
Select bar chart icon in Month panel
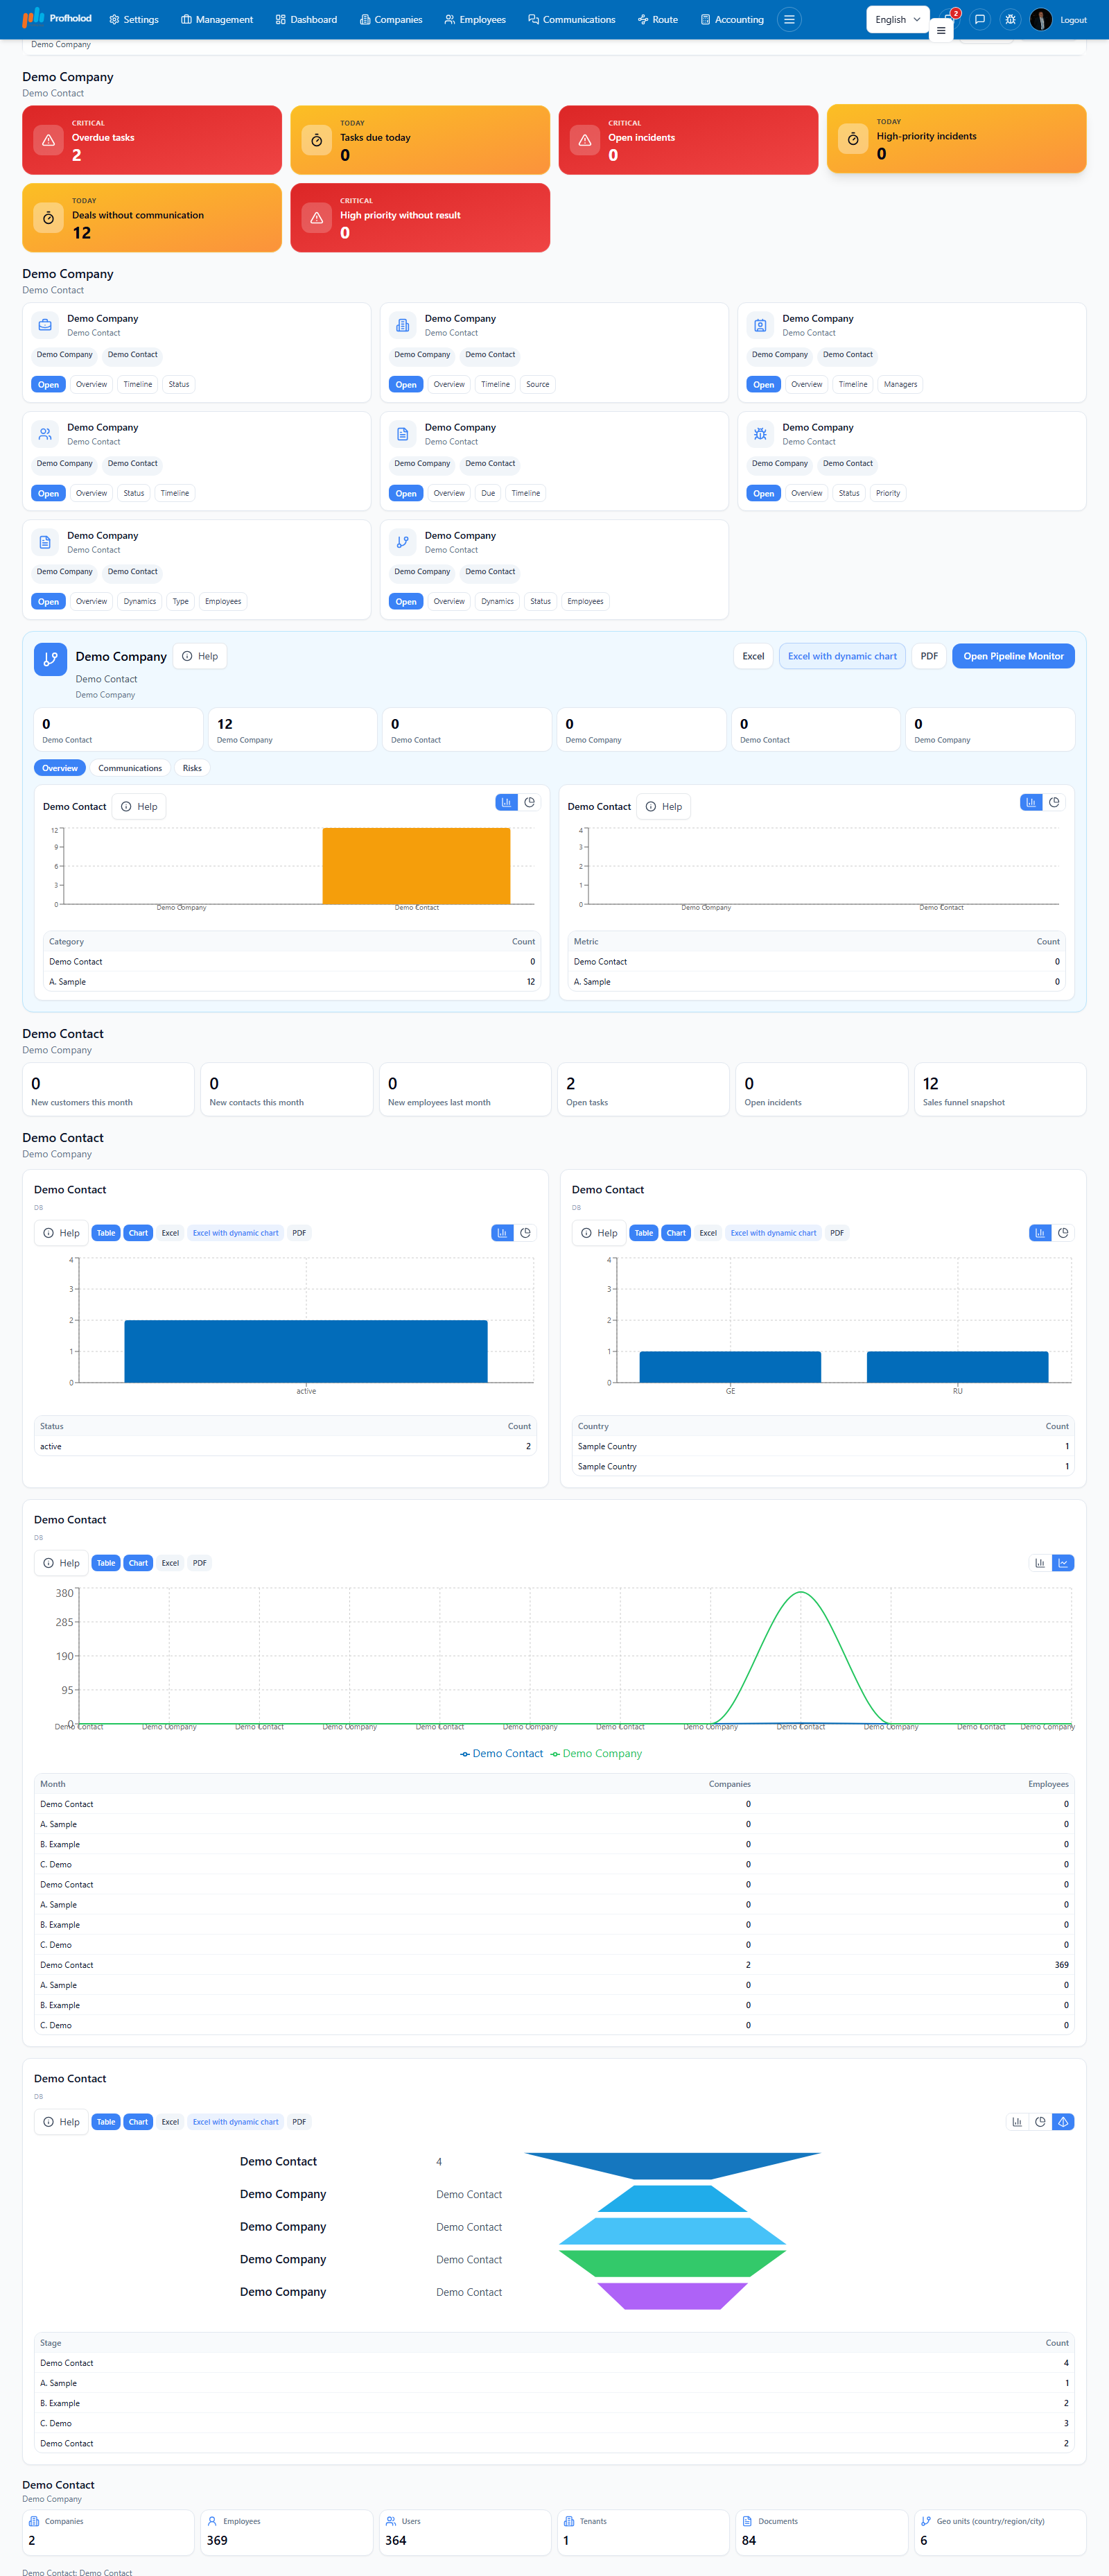coord(1040,1563)
